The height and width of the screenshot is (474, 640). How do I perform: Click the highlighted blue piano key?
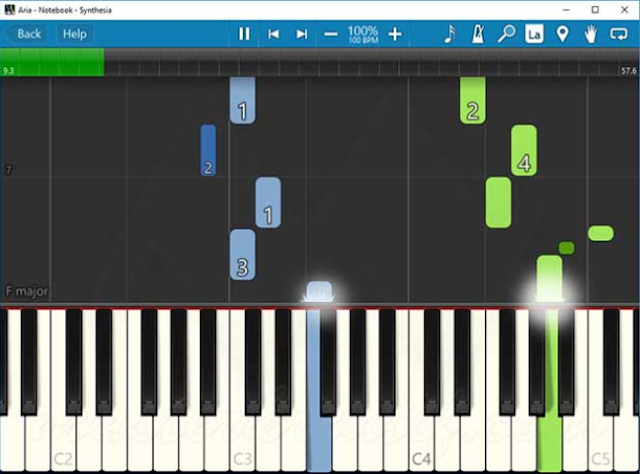click(x=319, y=441)
